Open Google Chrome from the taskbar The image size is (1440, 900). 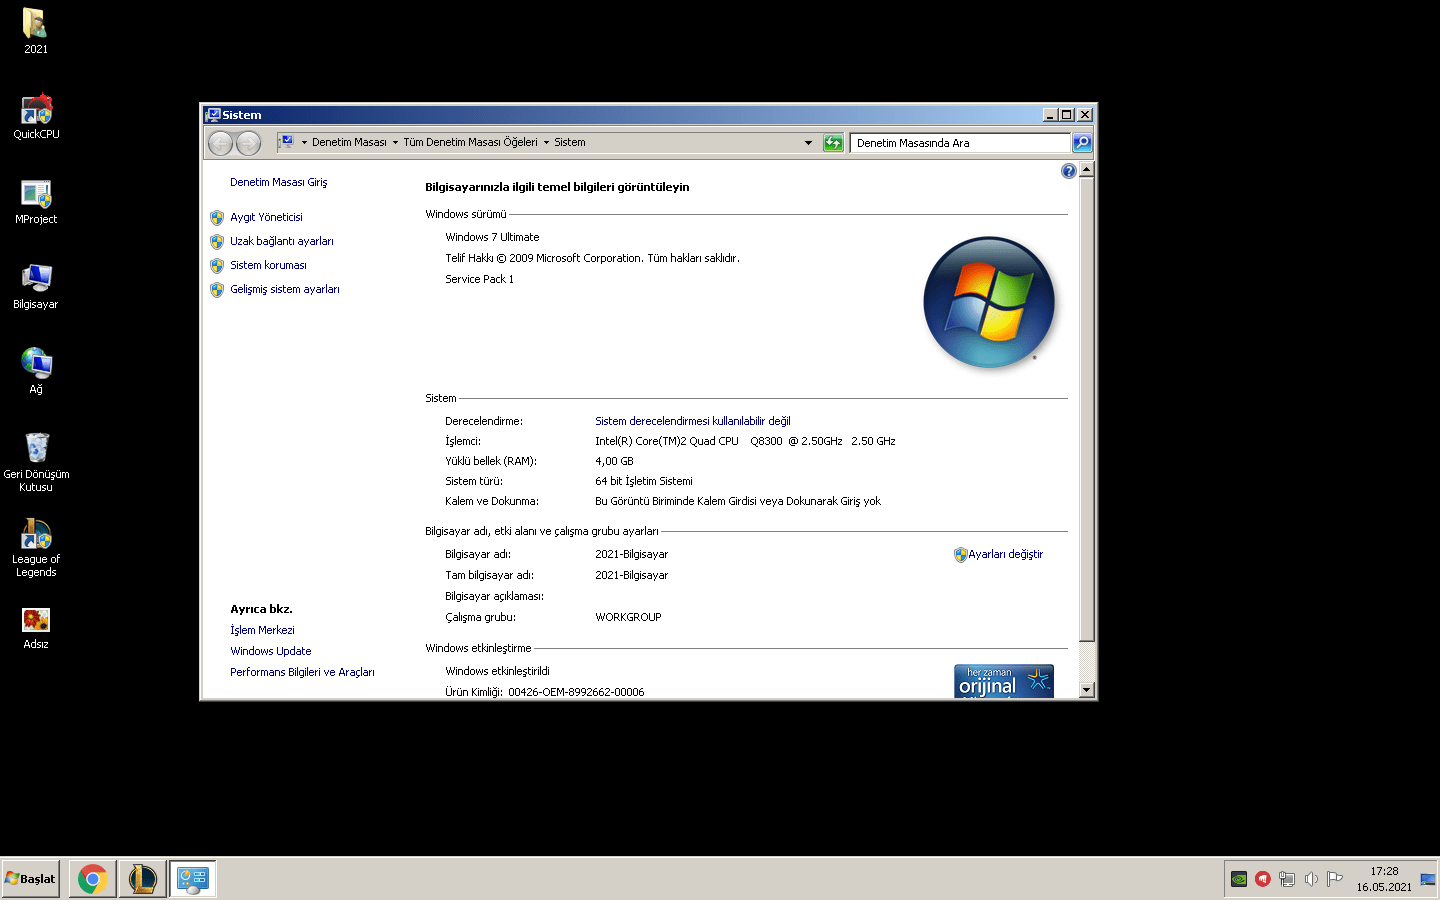pyautogui.click(x=92, y=879)
